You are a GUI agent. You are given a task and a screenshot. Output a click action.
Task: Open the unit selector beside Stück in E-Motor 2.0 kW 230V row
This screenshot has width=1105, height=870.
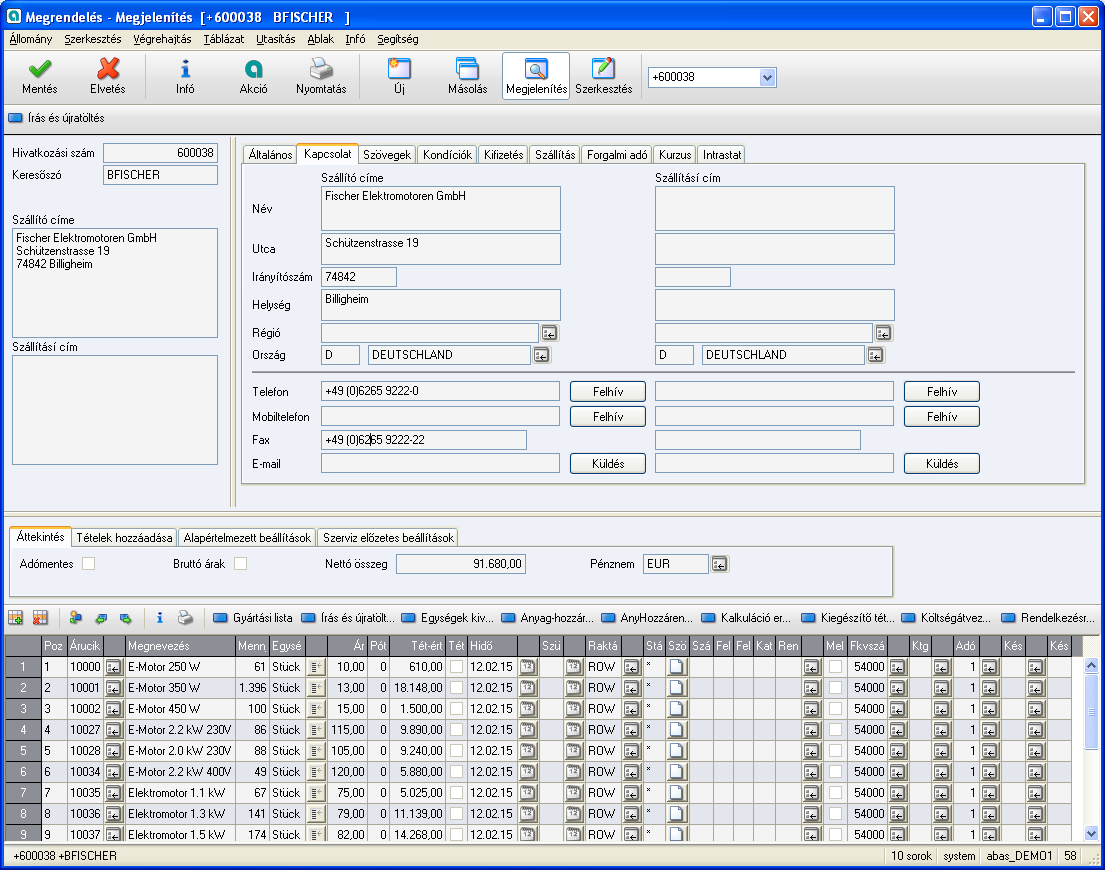(x=316, y=750)
